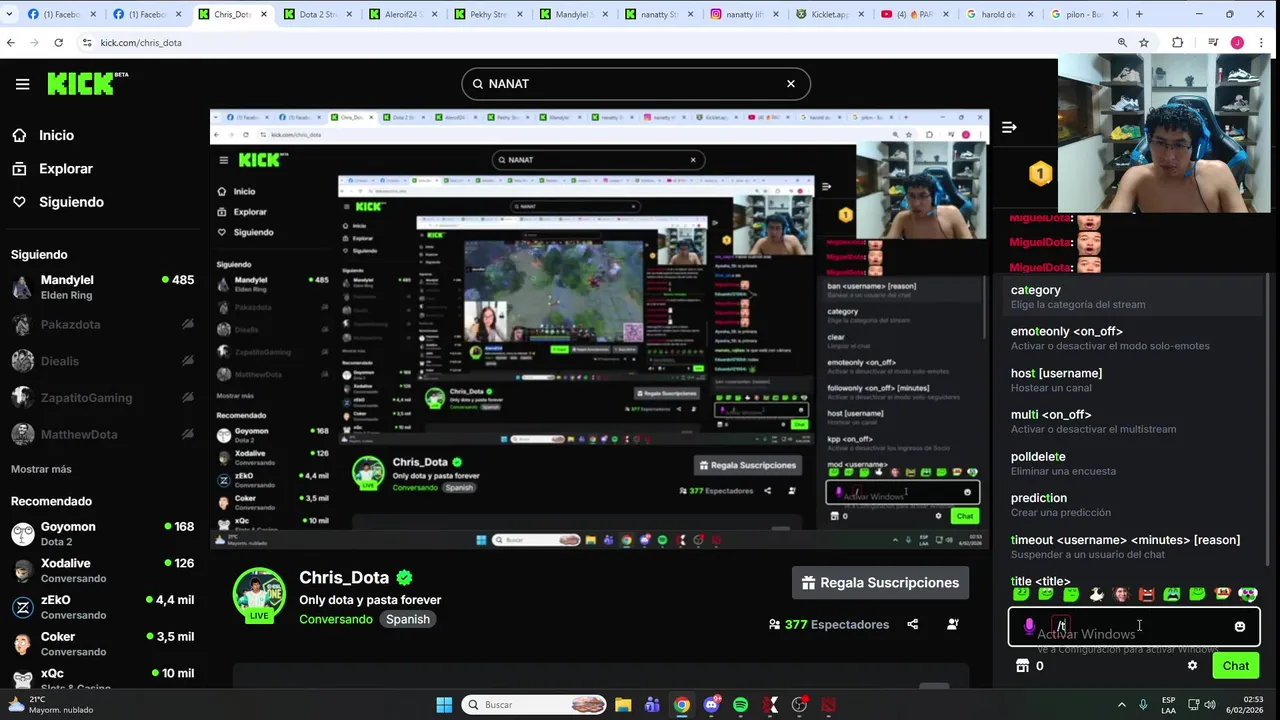Image resolution: width=1280 pixels, height=720 pixels.
Task: Pick the crying green emote
Action: 1172,595
